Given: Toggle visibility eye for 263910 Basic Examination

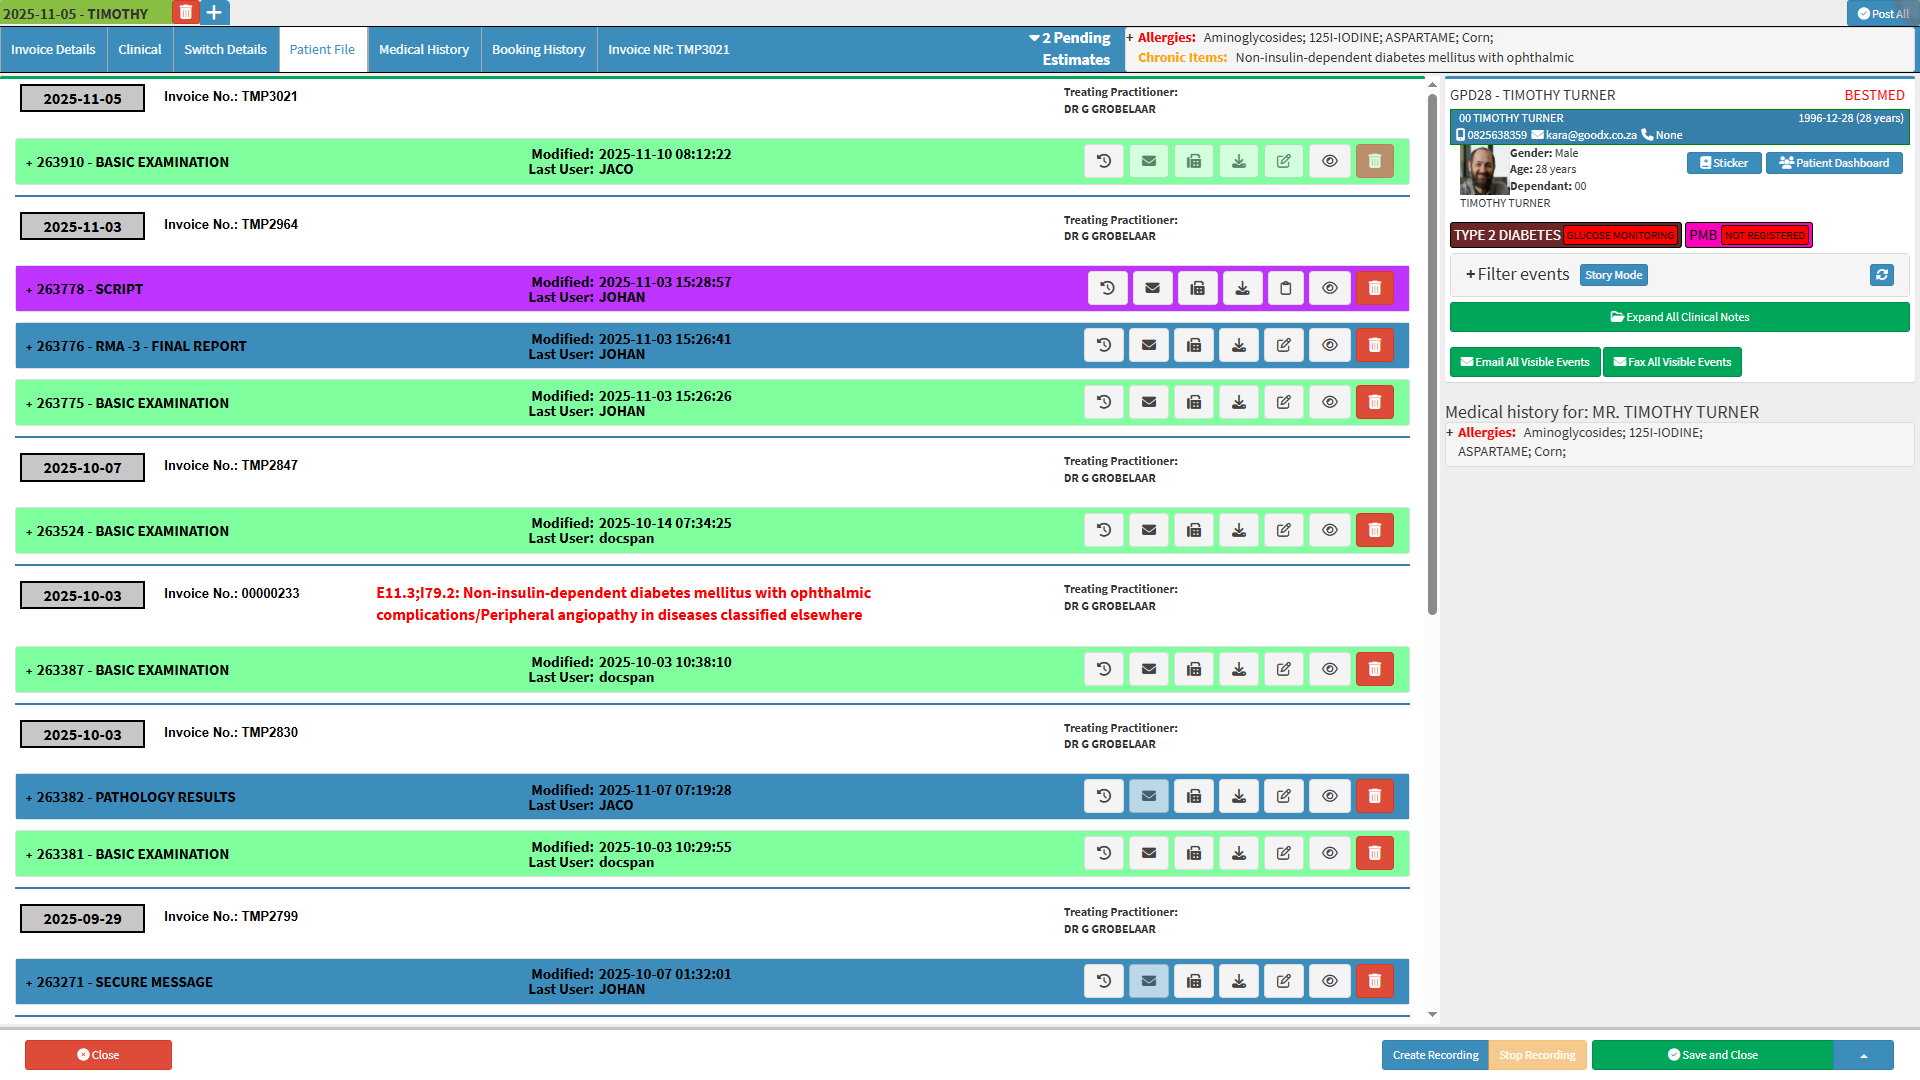Looking at the screenshot, I should click(x=1329, y=161).
